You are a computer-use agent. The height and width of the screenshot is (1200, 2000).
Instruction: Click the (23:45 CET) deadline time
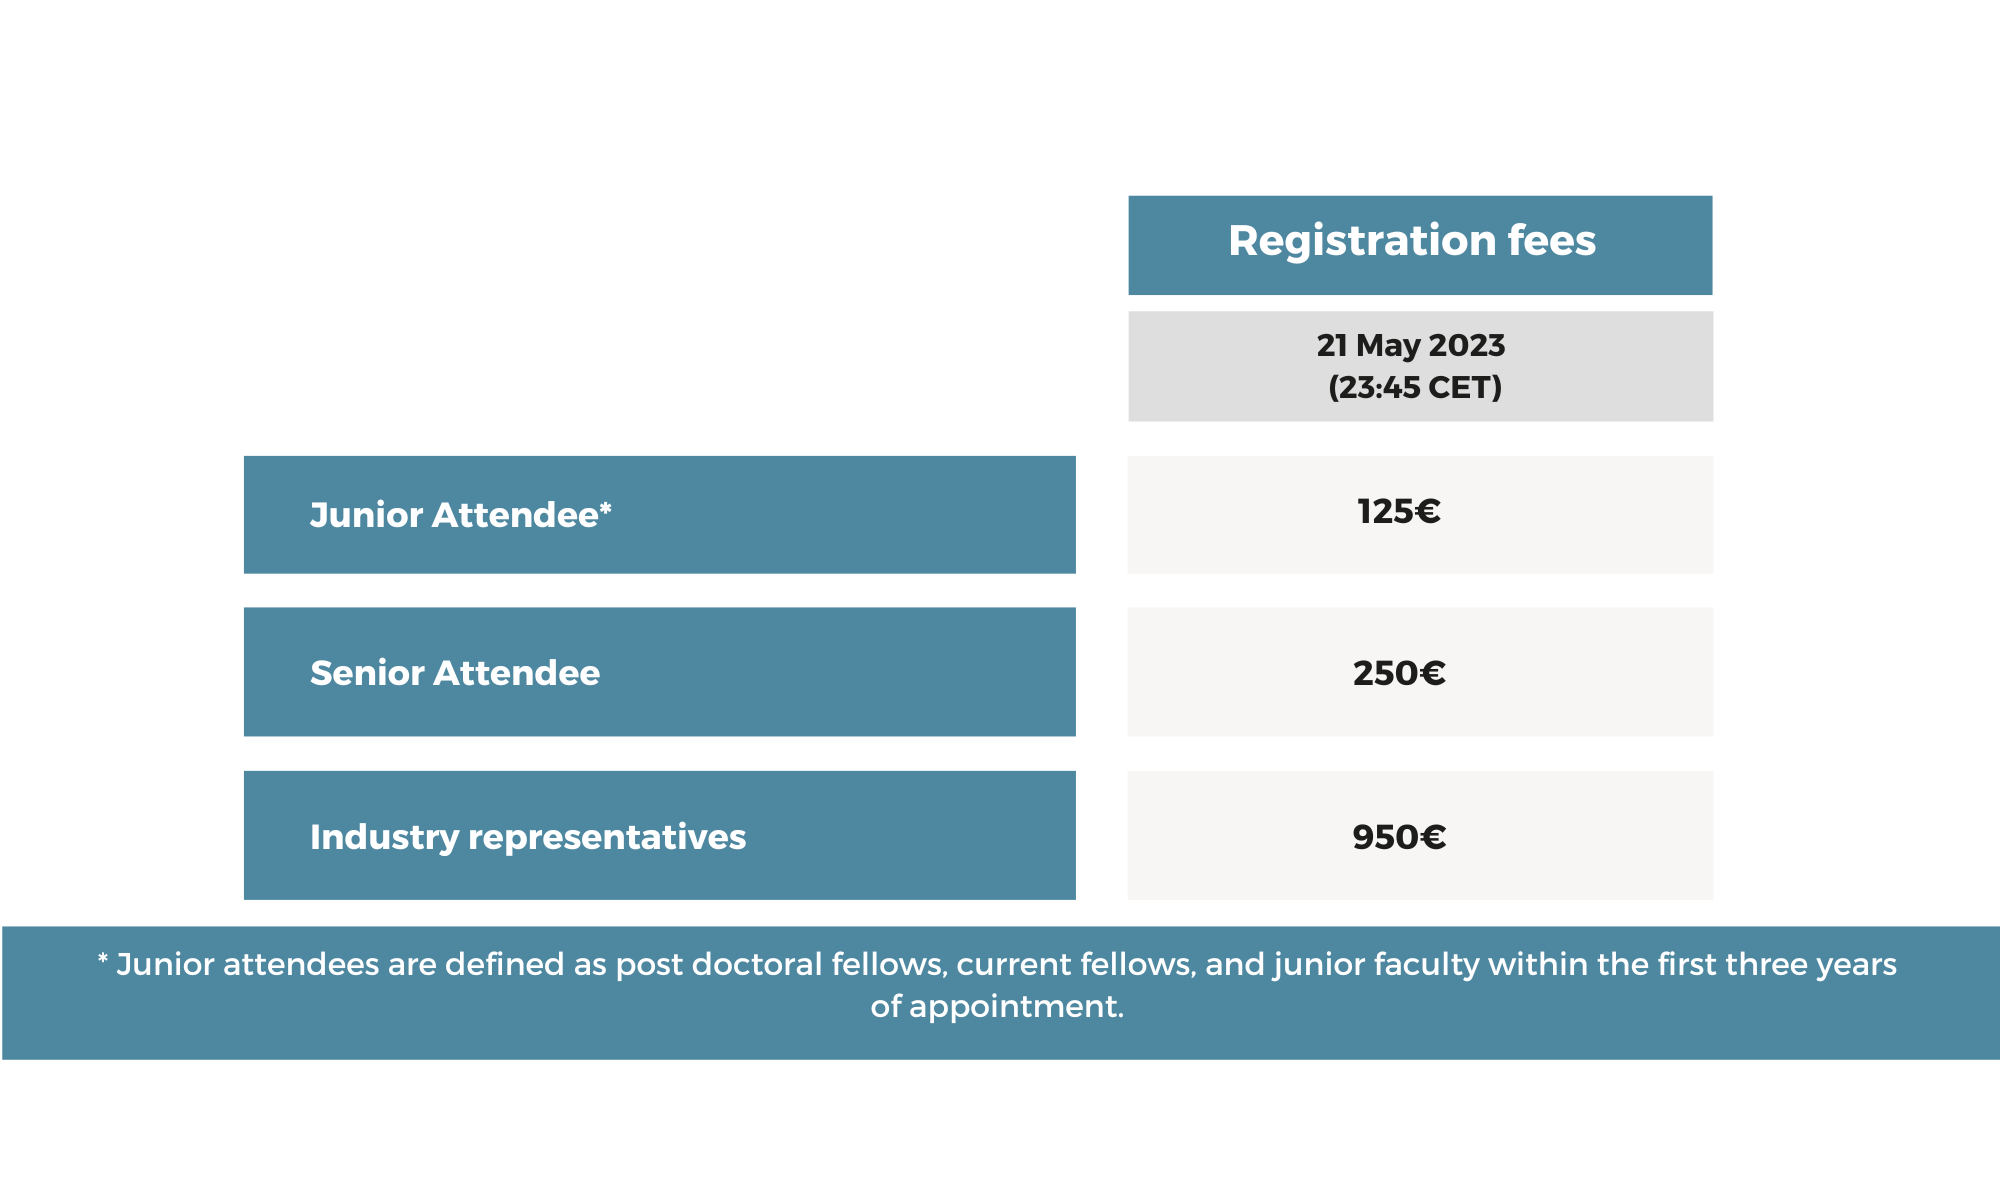(1415, 387)
